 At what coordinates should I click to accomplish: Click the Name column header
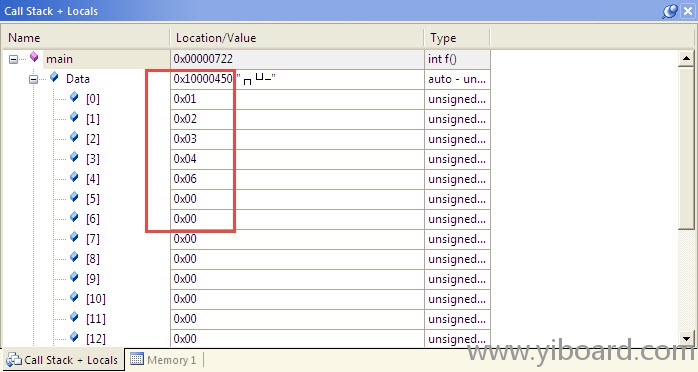86,38
